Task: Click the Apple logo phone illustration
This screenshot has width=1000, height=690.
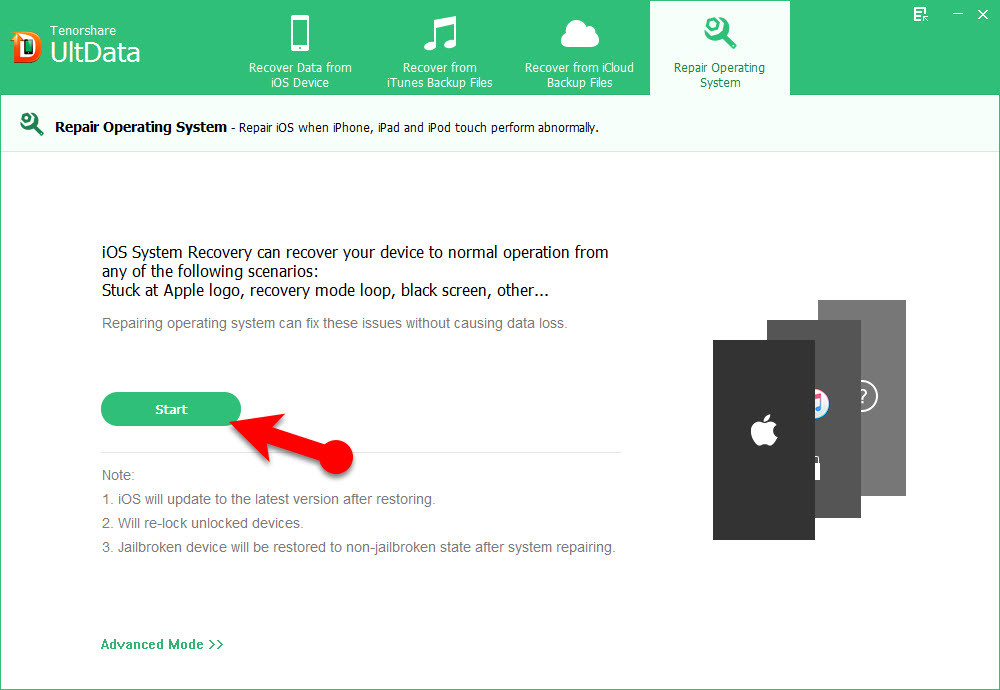Action: [763, 439]
